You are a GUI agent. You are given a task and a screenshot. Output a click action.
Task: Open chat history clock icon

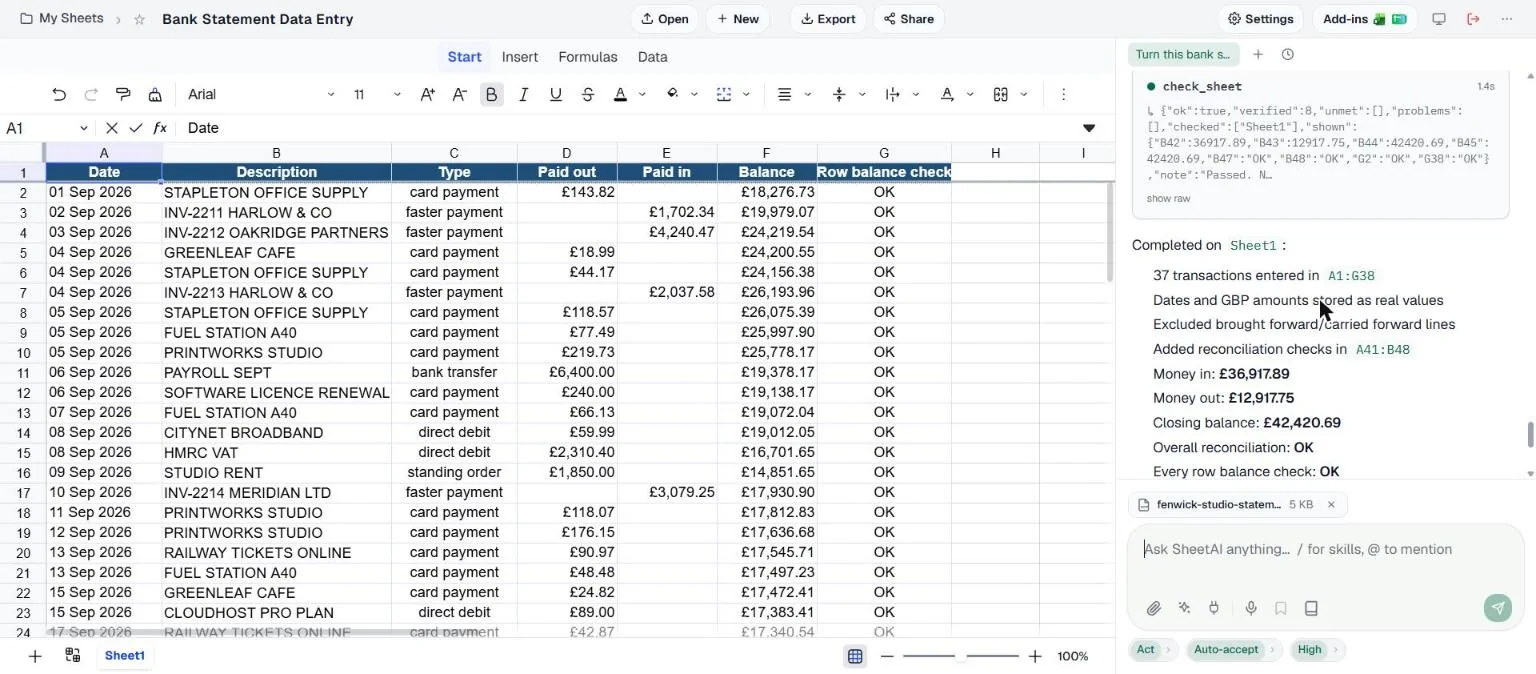pyautogui.click(x=1288, y=55)
